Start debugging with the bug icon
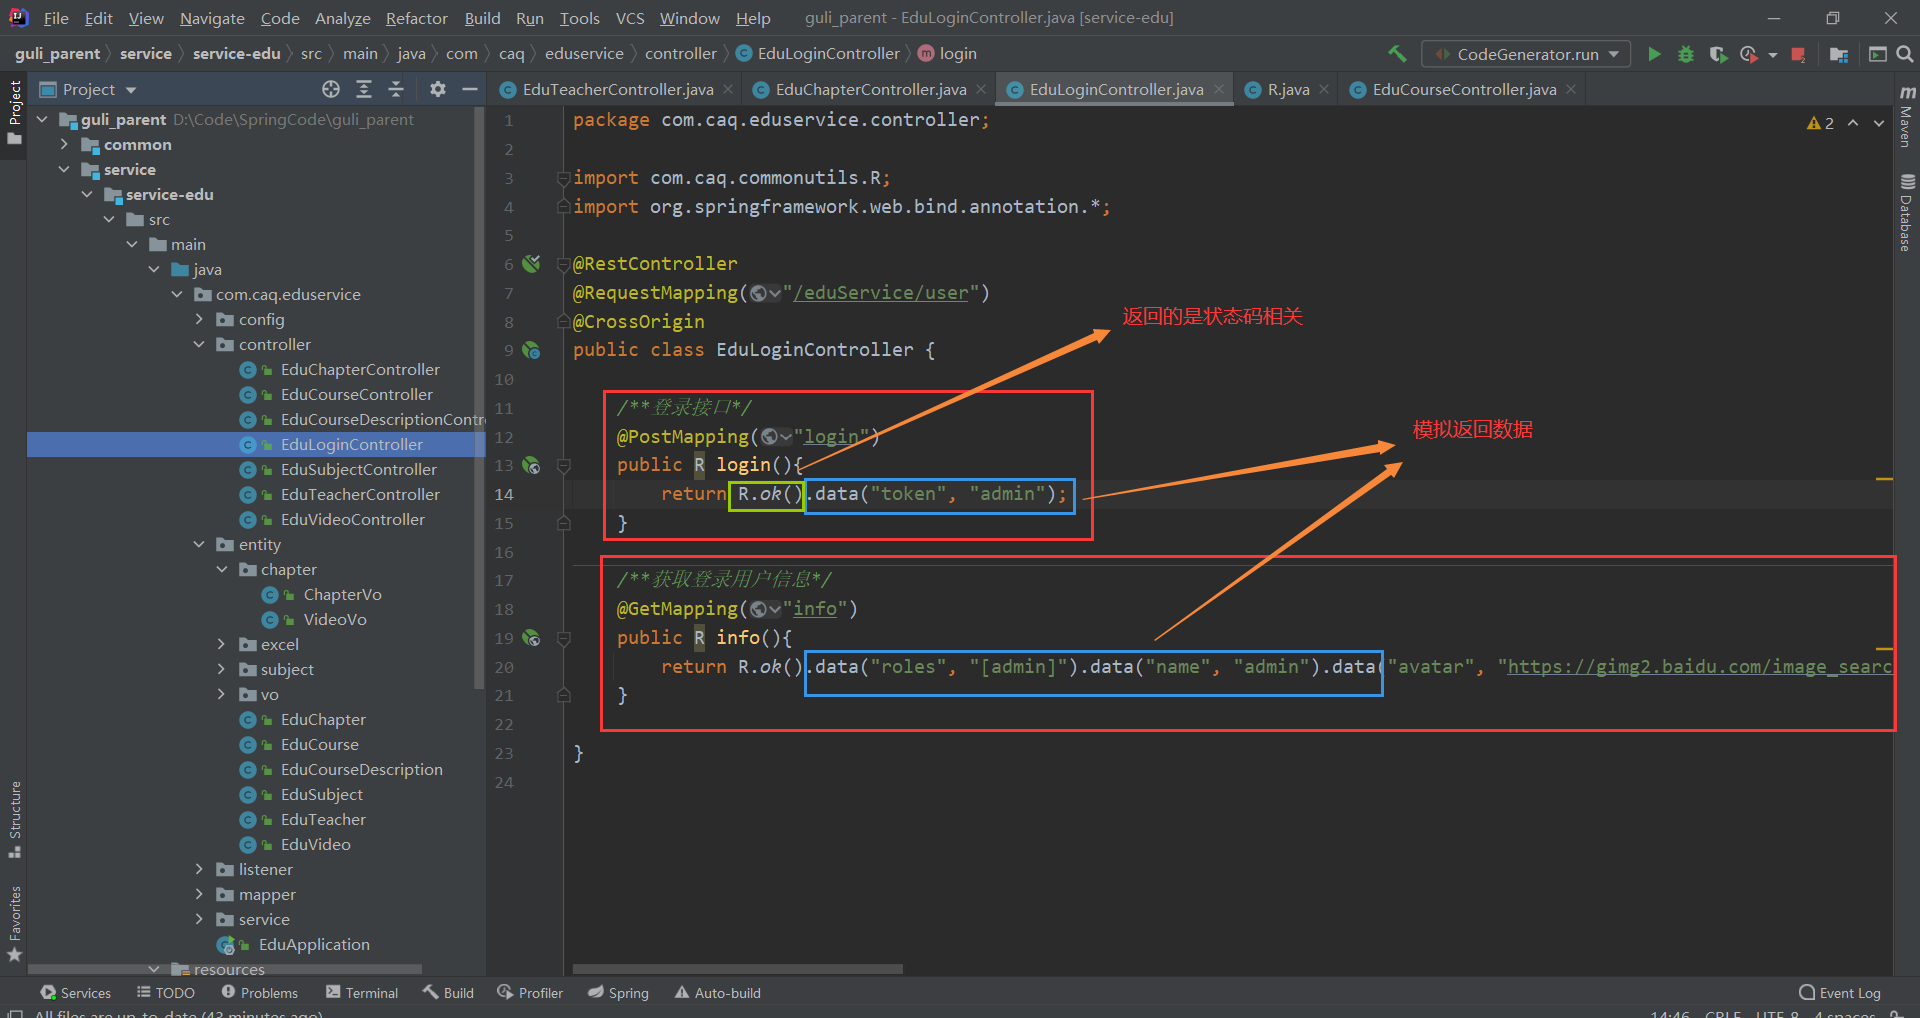 pos(1686,54)
